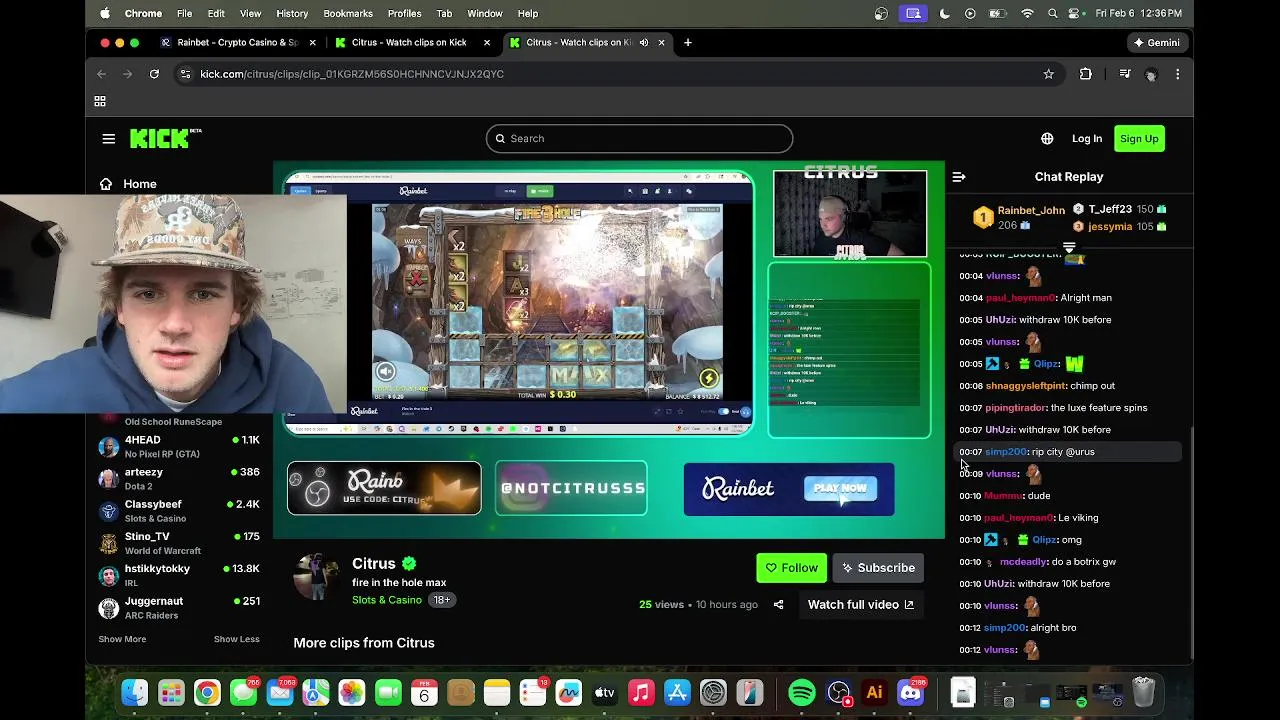This screenshot has height=720, width=1280.
Task: Open macOS Control Center icon
Action: [x=1076, y=13]
